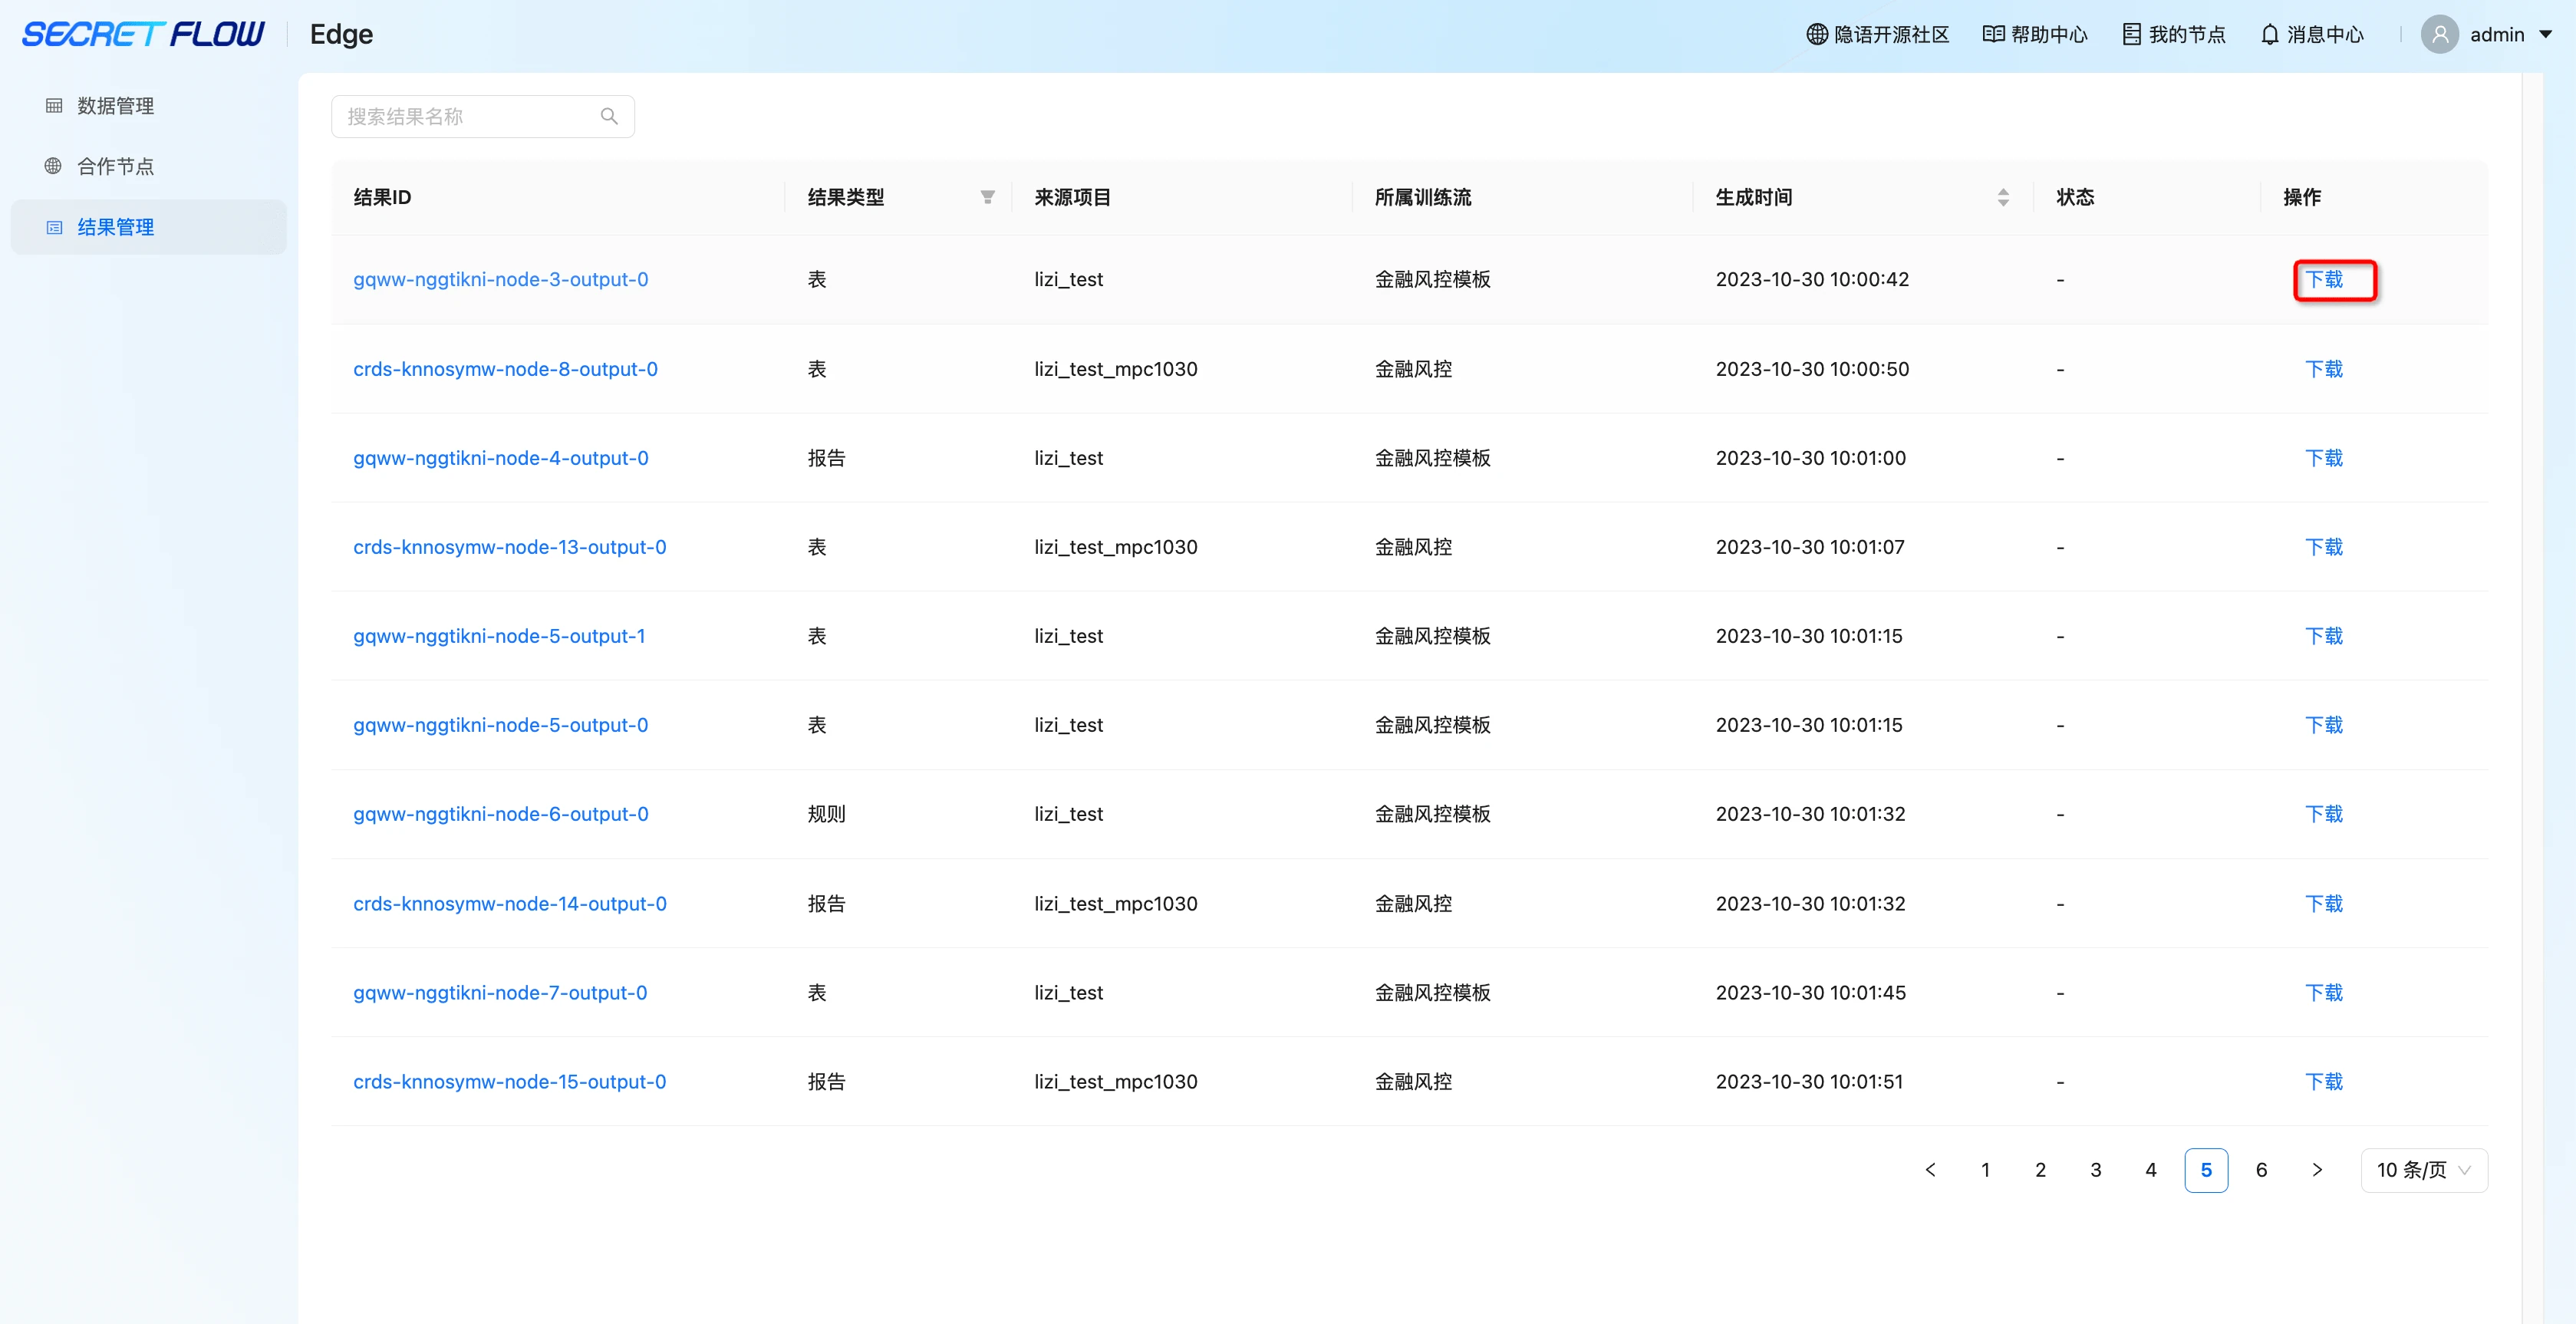2576x1324 pixels.
Task: Download gqww-nggtikni-node-4-output-0 report
Action: (x=2324, y=458)
